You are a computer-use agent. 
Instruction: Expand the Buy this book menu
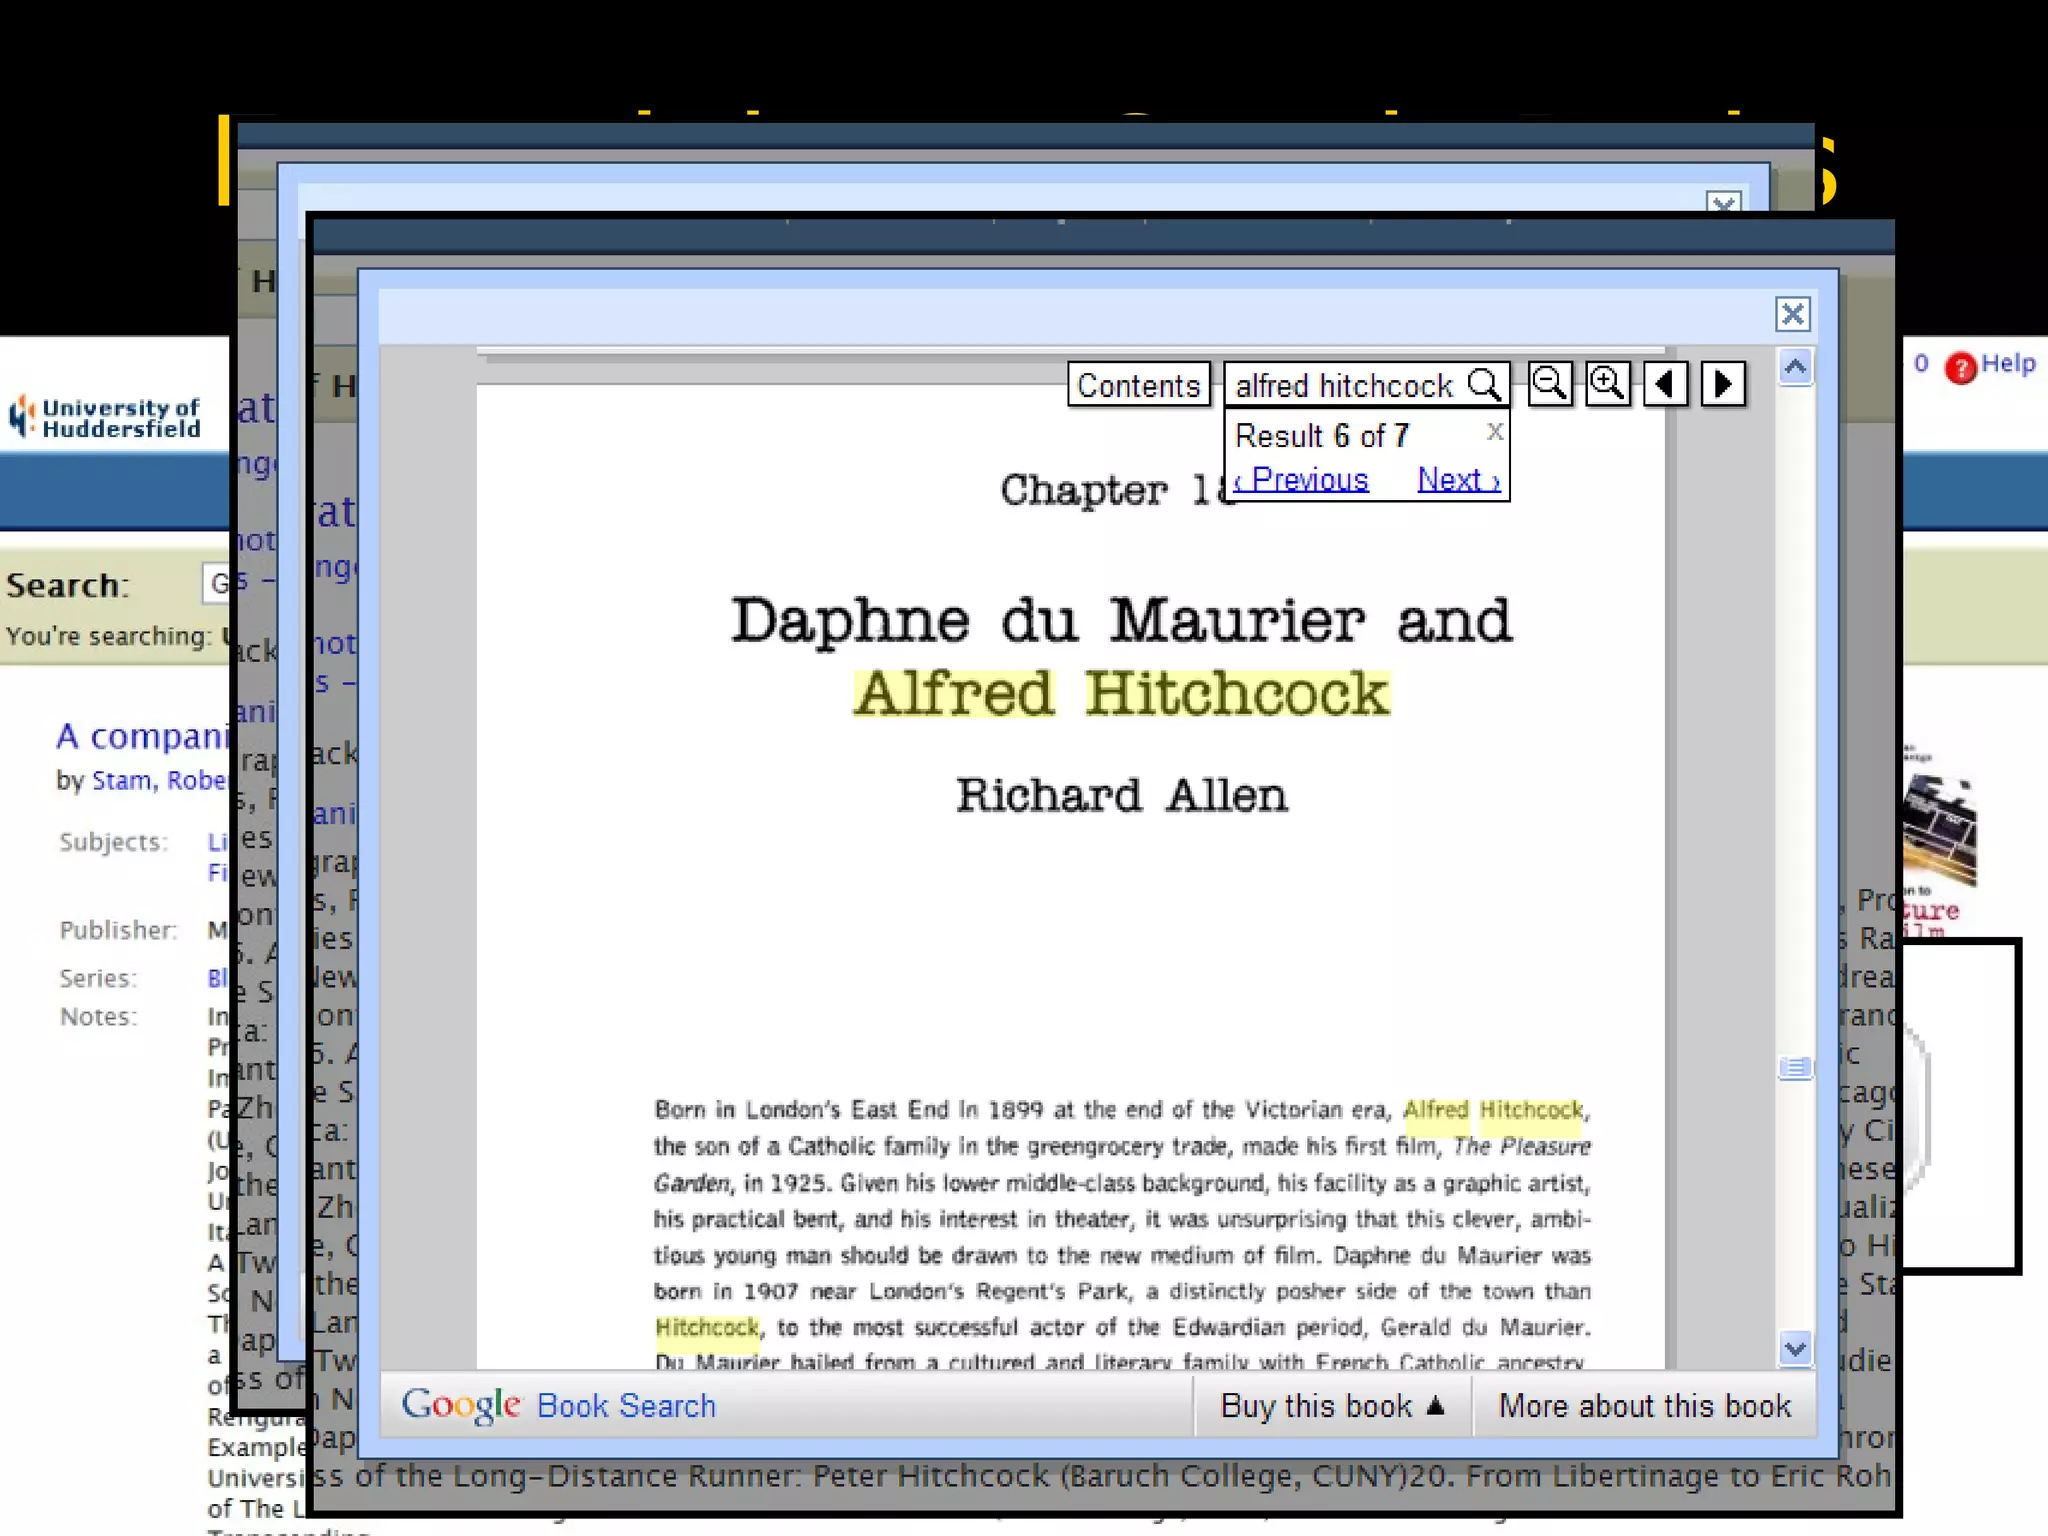click(1333, 1406)
